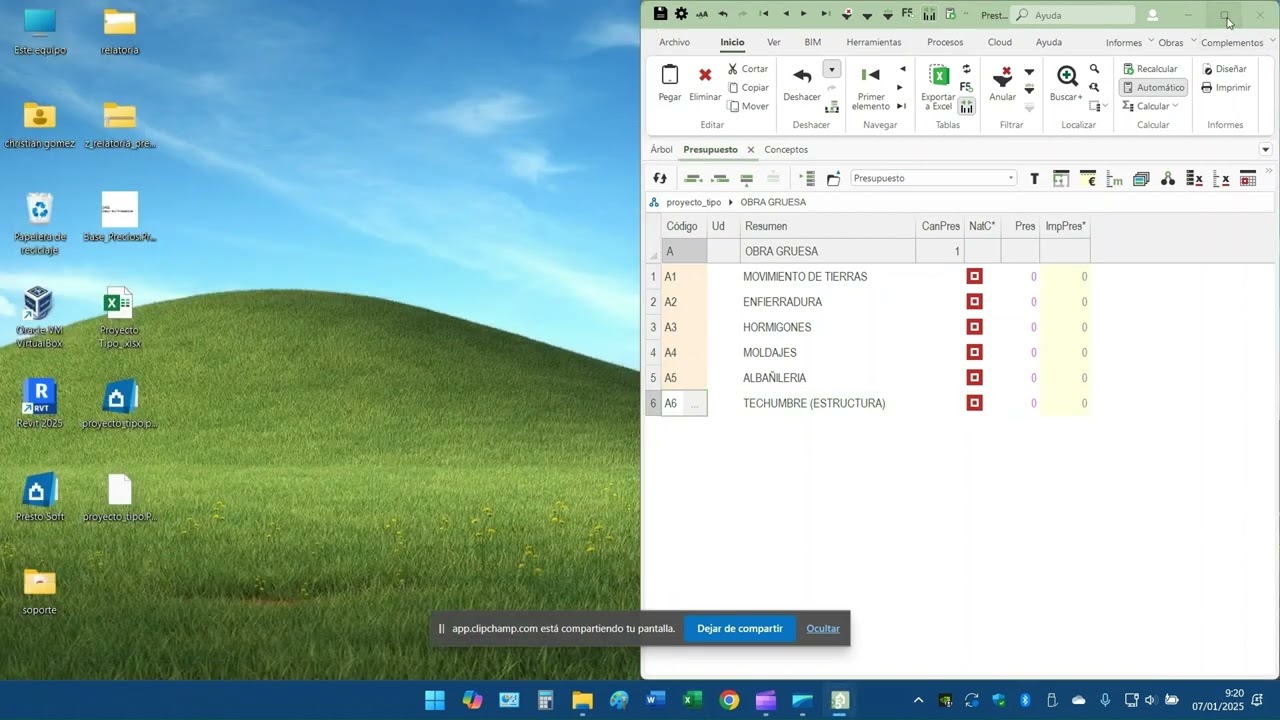This screenshot has height=720, width=1280.
Task: Switch to the Ver ribbon tab
Action: (x=774, y=42)
